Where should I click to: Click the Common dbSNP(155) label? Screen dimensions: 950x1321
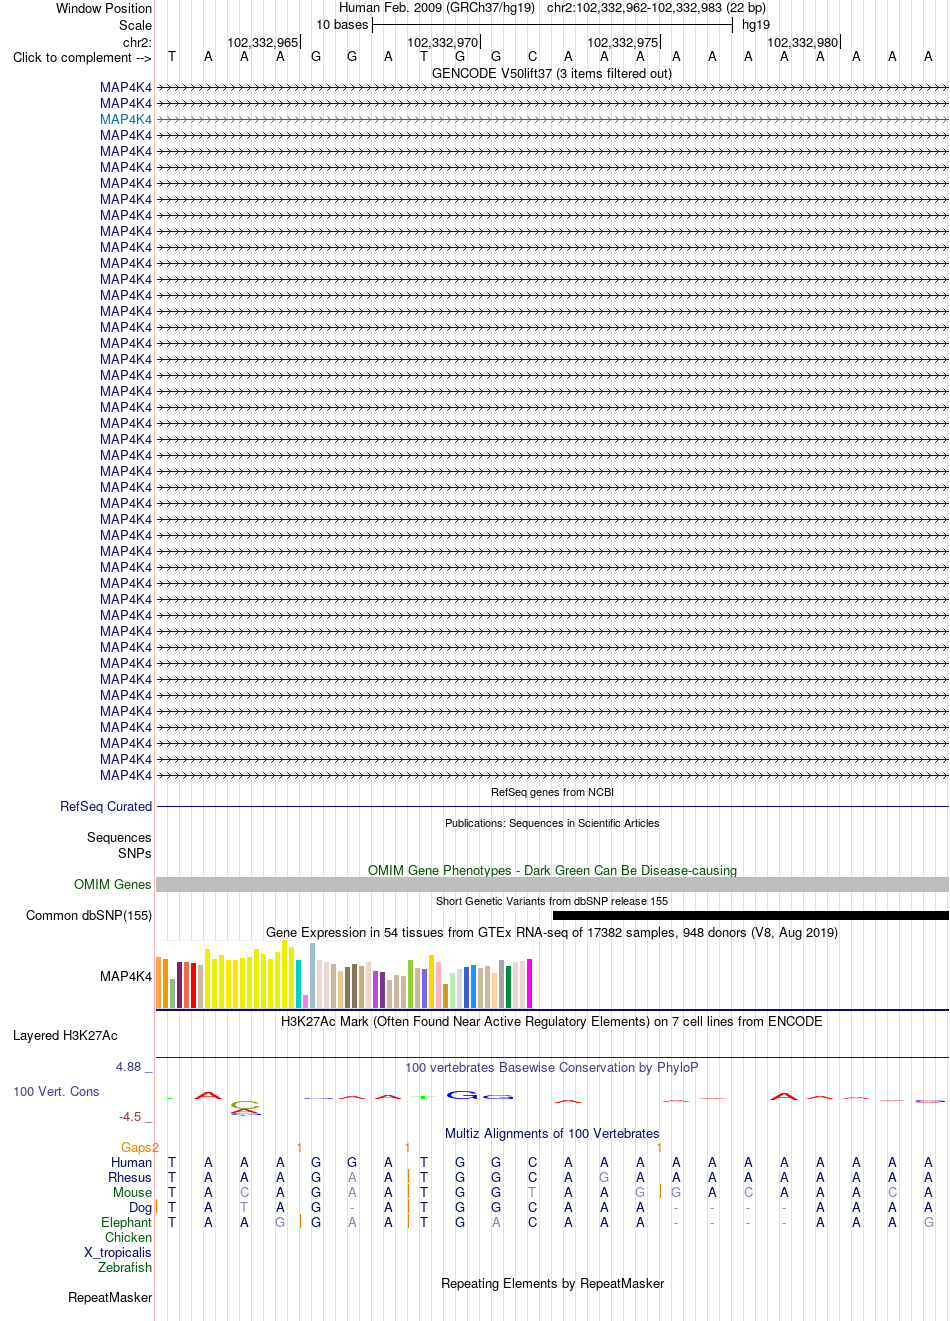pos(89,915)
